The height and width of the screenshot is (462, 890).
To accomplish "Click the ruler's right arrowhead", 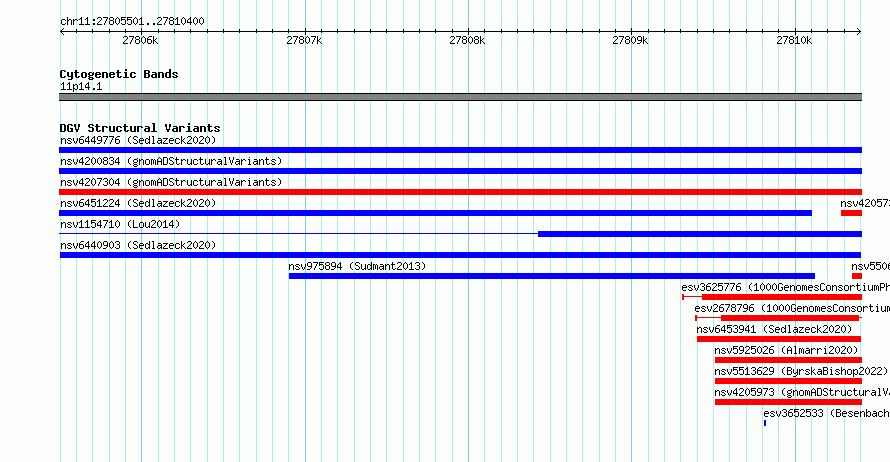I will pos(859,32).
